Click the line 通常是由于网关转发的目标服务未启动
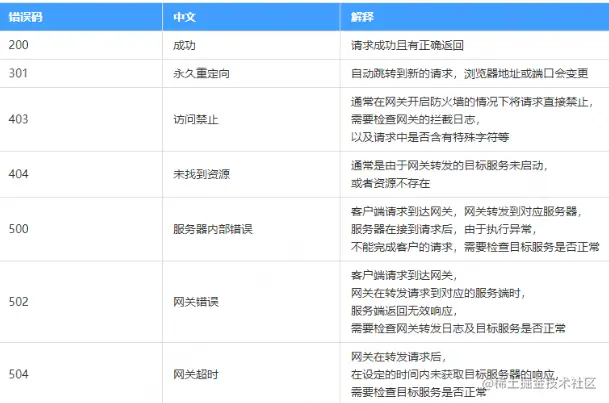 point(449,165)
